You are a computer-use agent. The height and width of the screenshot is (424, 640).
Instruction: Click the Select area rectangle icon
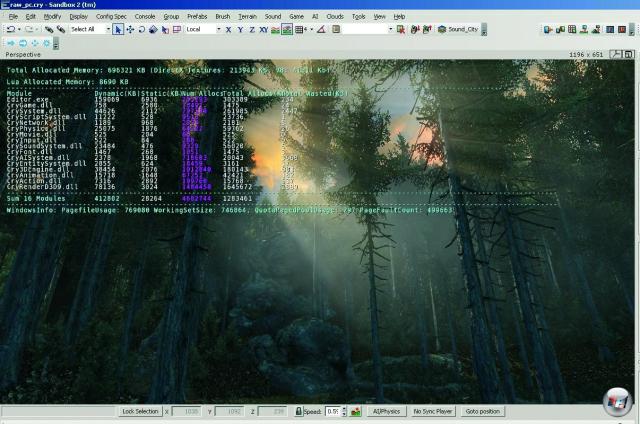point(177,29)
